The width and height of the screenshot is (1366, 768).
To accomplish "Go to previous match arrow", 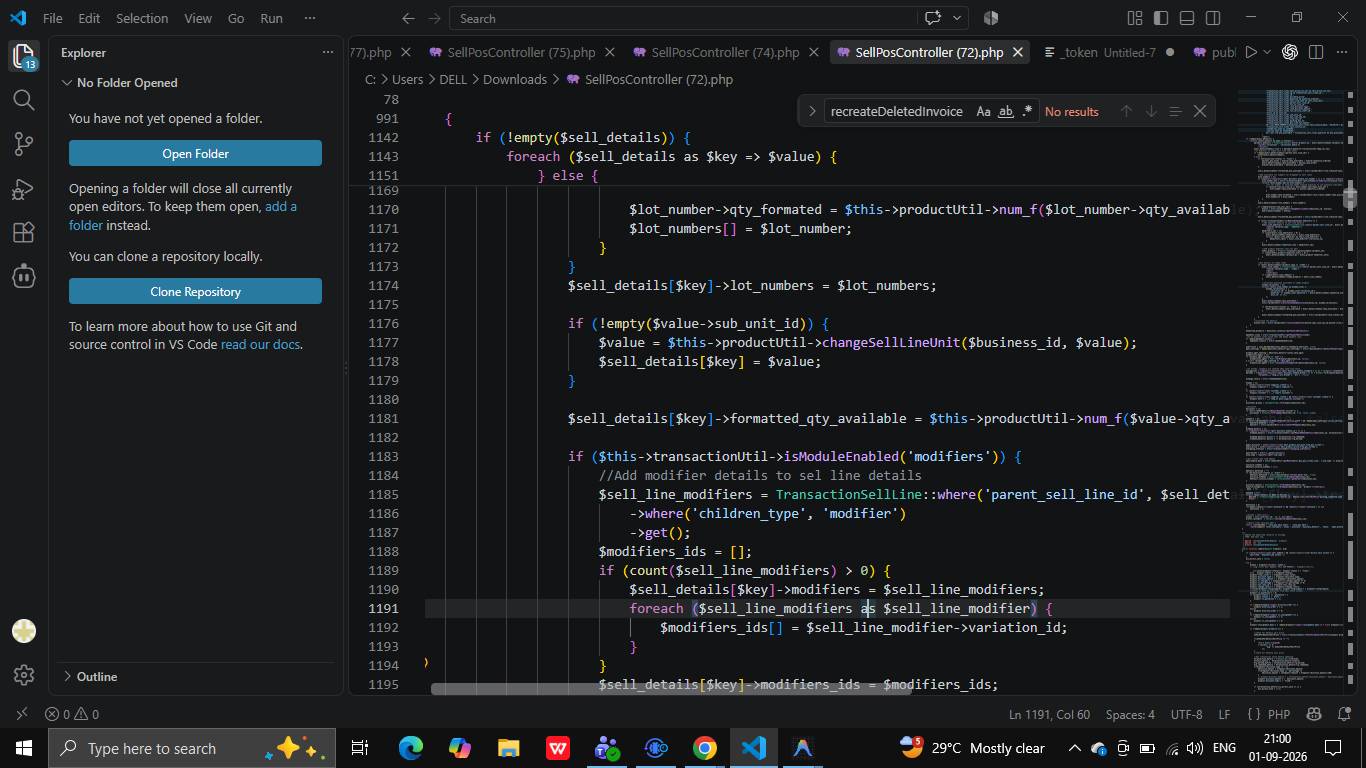I will pos(1126,111).
